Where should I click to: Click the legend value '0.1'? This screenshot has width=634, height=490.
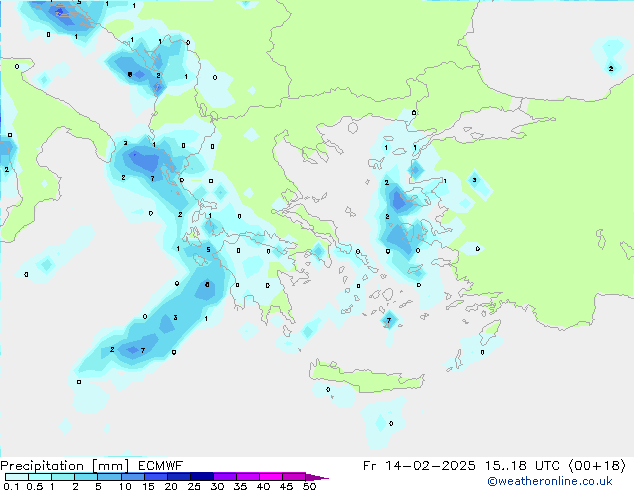[x=11, y=486]
